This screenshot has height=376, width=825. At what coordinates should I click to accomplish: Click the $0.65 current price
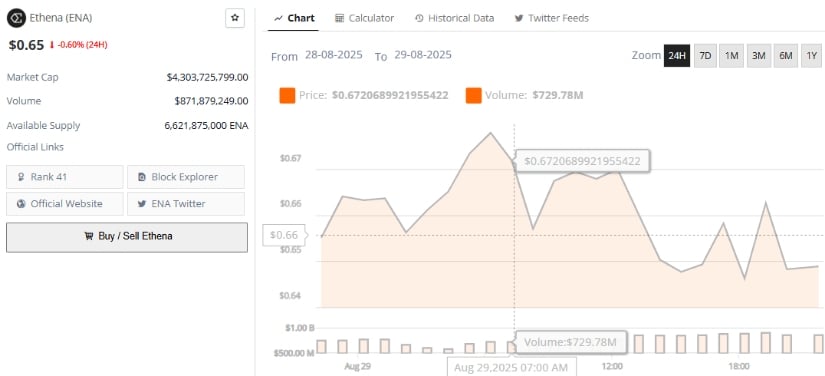click(x=26, y=45)
